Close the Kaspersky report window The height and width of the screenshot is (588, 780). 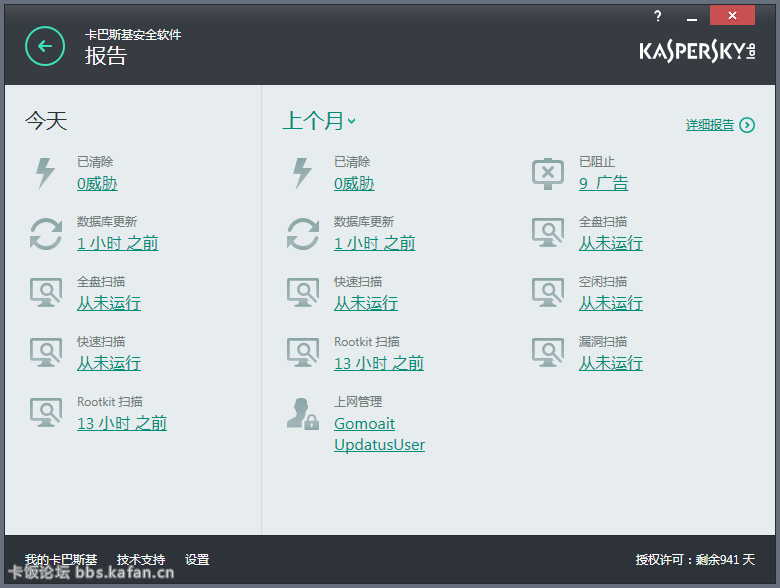pos(732,15)
